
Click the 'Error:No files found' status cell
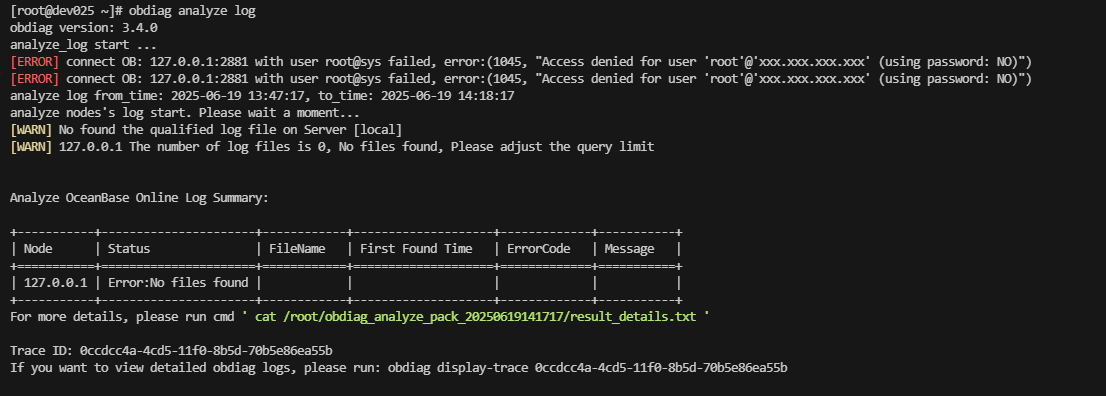[x=178, y=282]
